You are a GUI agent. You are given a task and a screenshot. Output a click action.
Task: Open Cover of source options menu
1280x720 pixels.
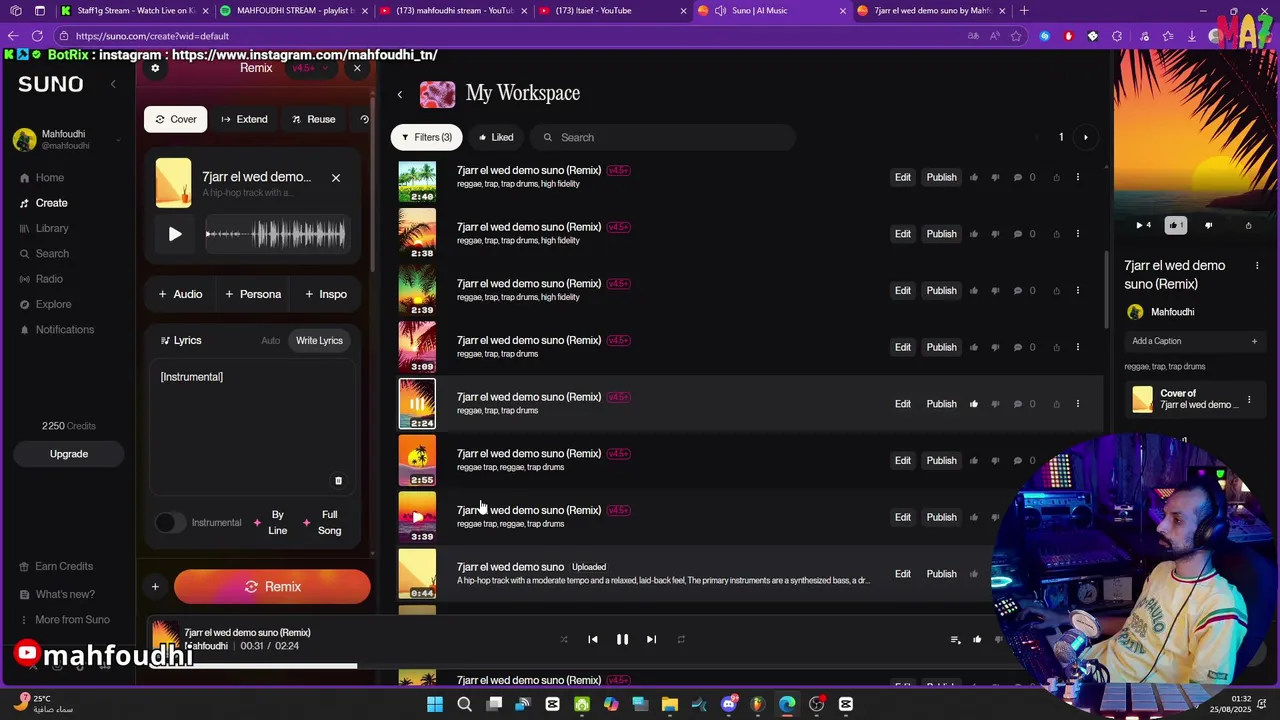(1249, 400)
